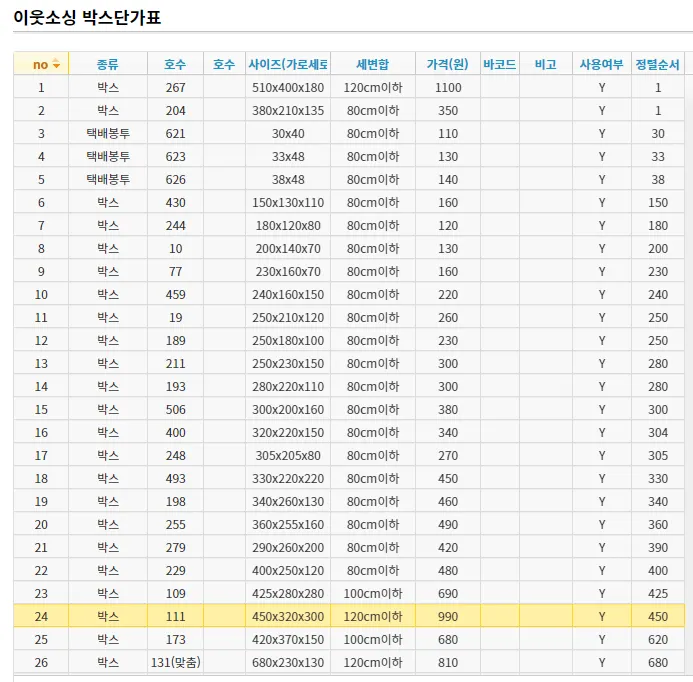The height and width of the screenshot is (682, 693).
Task: Click 호수 value 211
Action: [175, 363]
